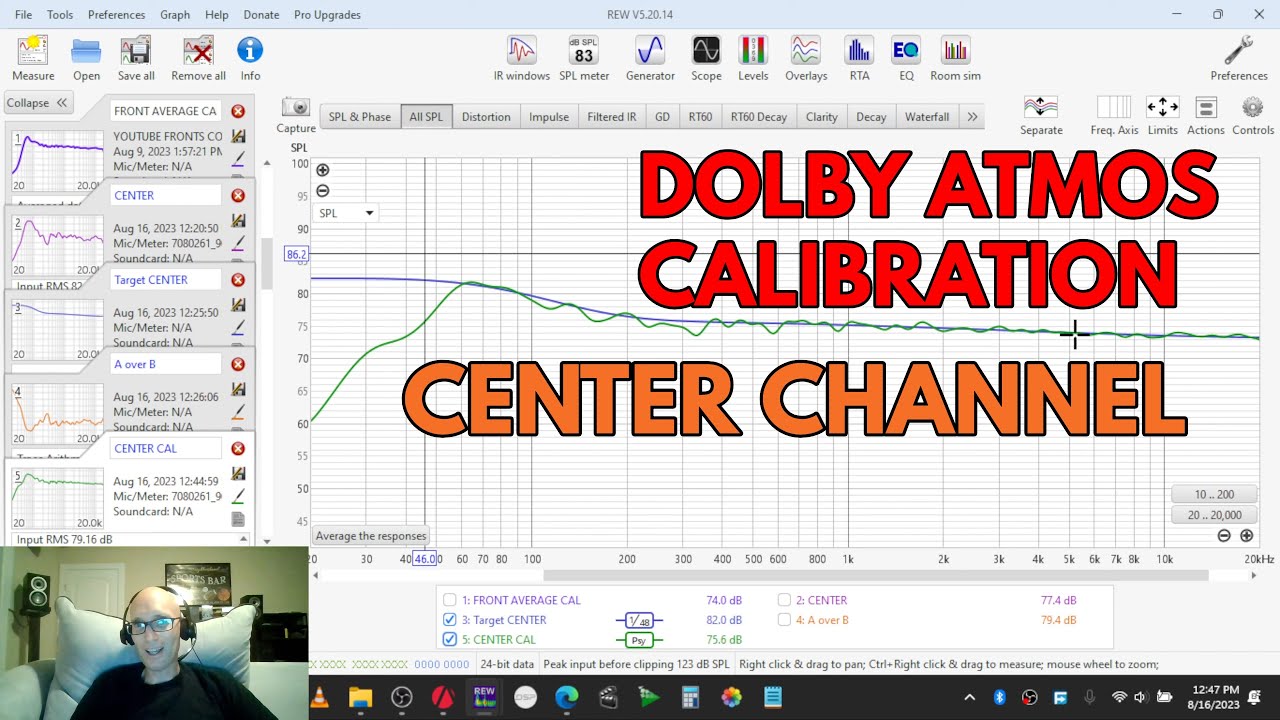
Task: Switch to the Waterfall tab
Action: (x=927, y=117)
